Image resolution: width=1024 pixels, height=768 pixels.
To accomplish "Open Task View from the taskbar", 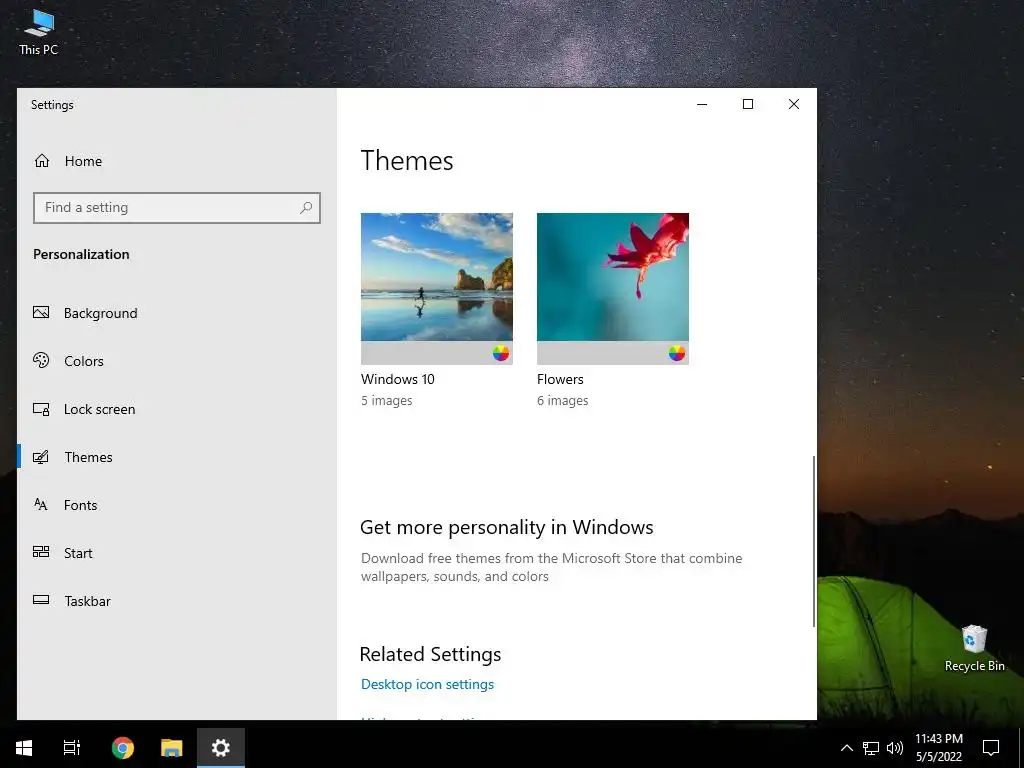I will (72, 748).
